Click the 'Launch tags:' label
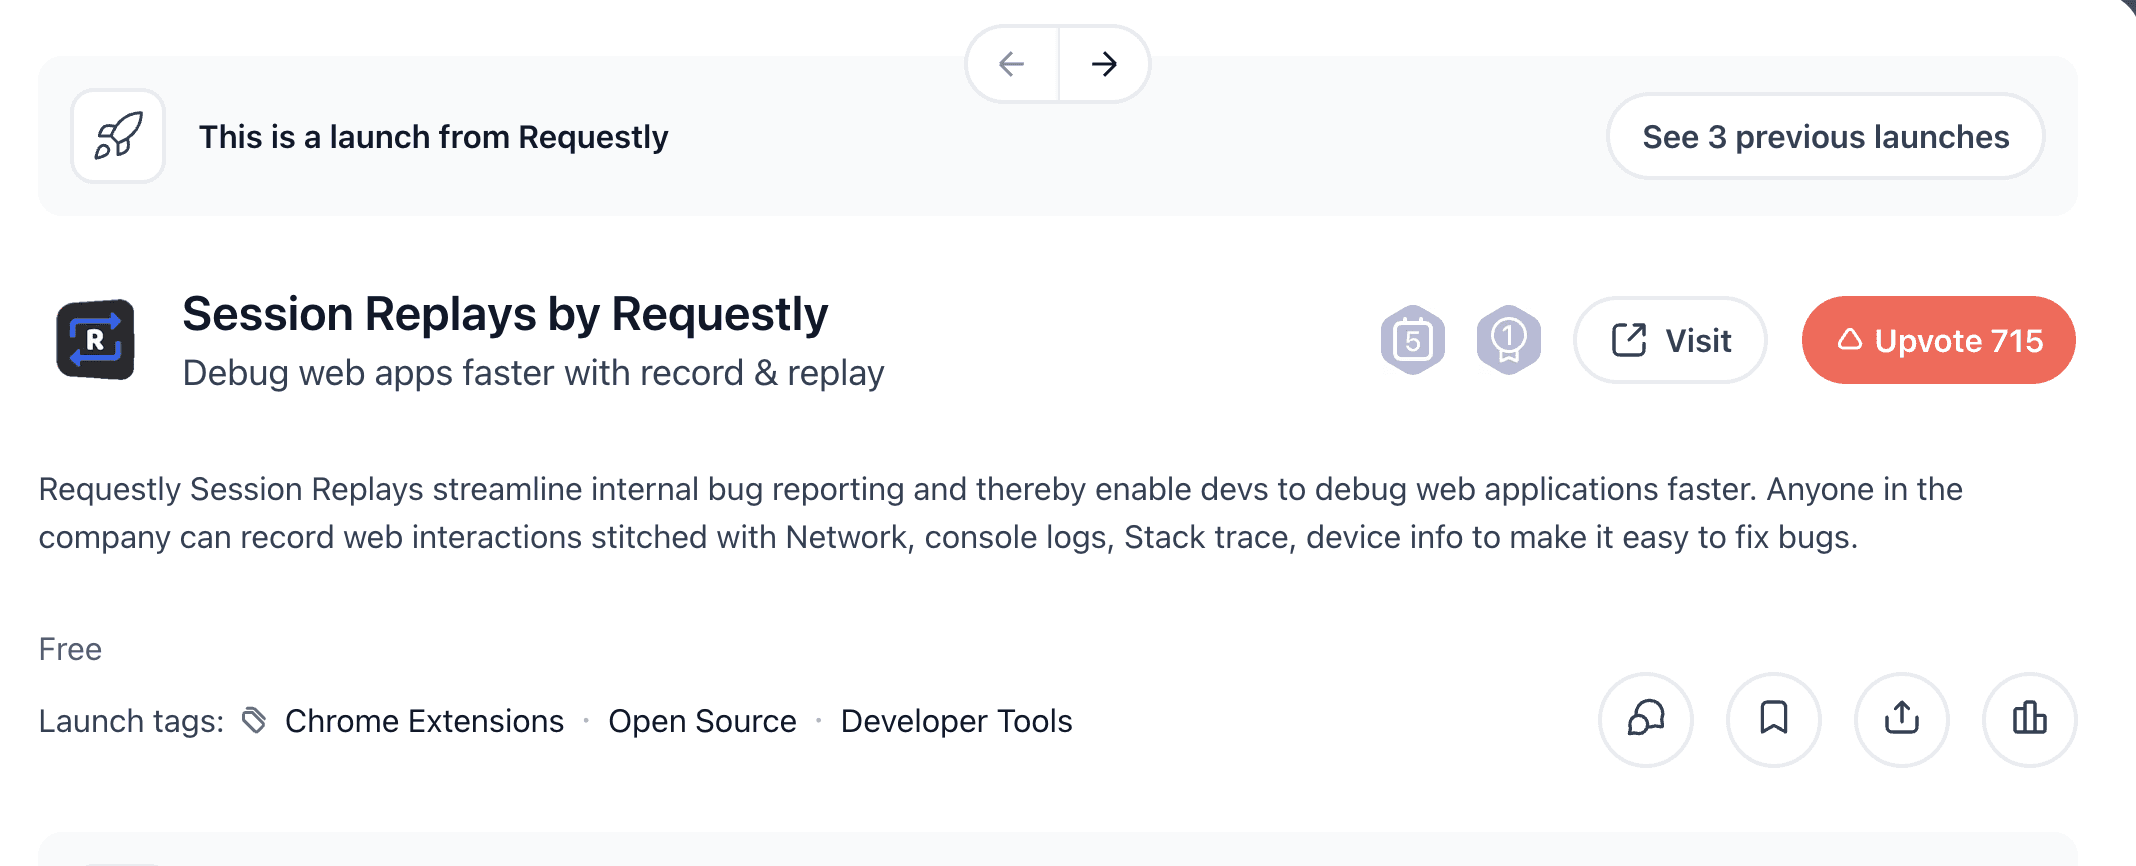2136x866 pixels. [131, 721]
